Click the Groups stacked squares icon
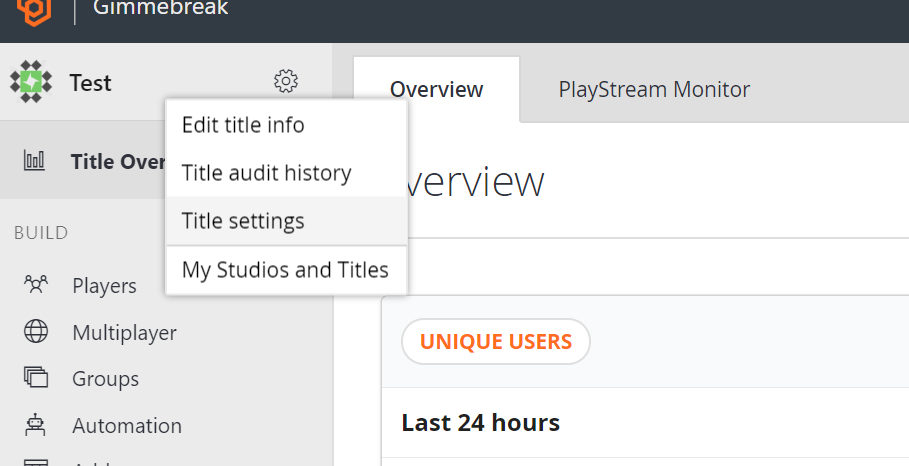The height and width of the screenshot is (466, 909). tap(36, 378)
